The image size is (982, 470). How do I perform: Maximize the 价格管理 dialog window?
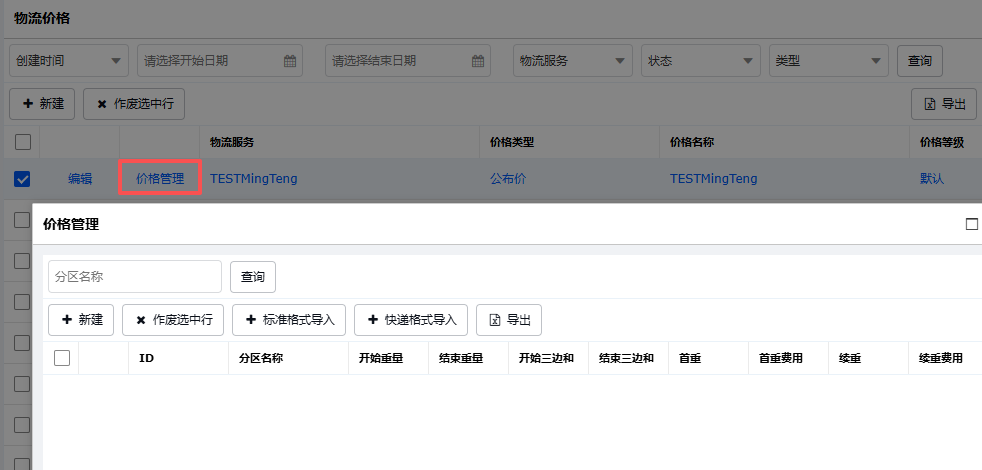971,224
